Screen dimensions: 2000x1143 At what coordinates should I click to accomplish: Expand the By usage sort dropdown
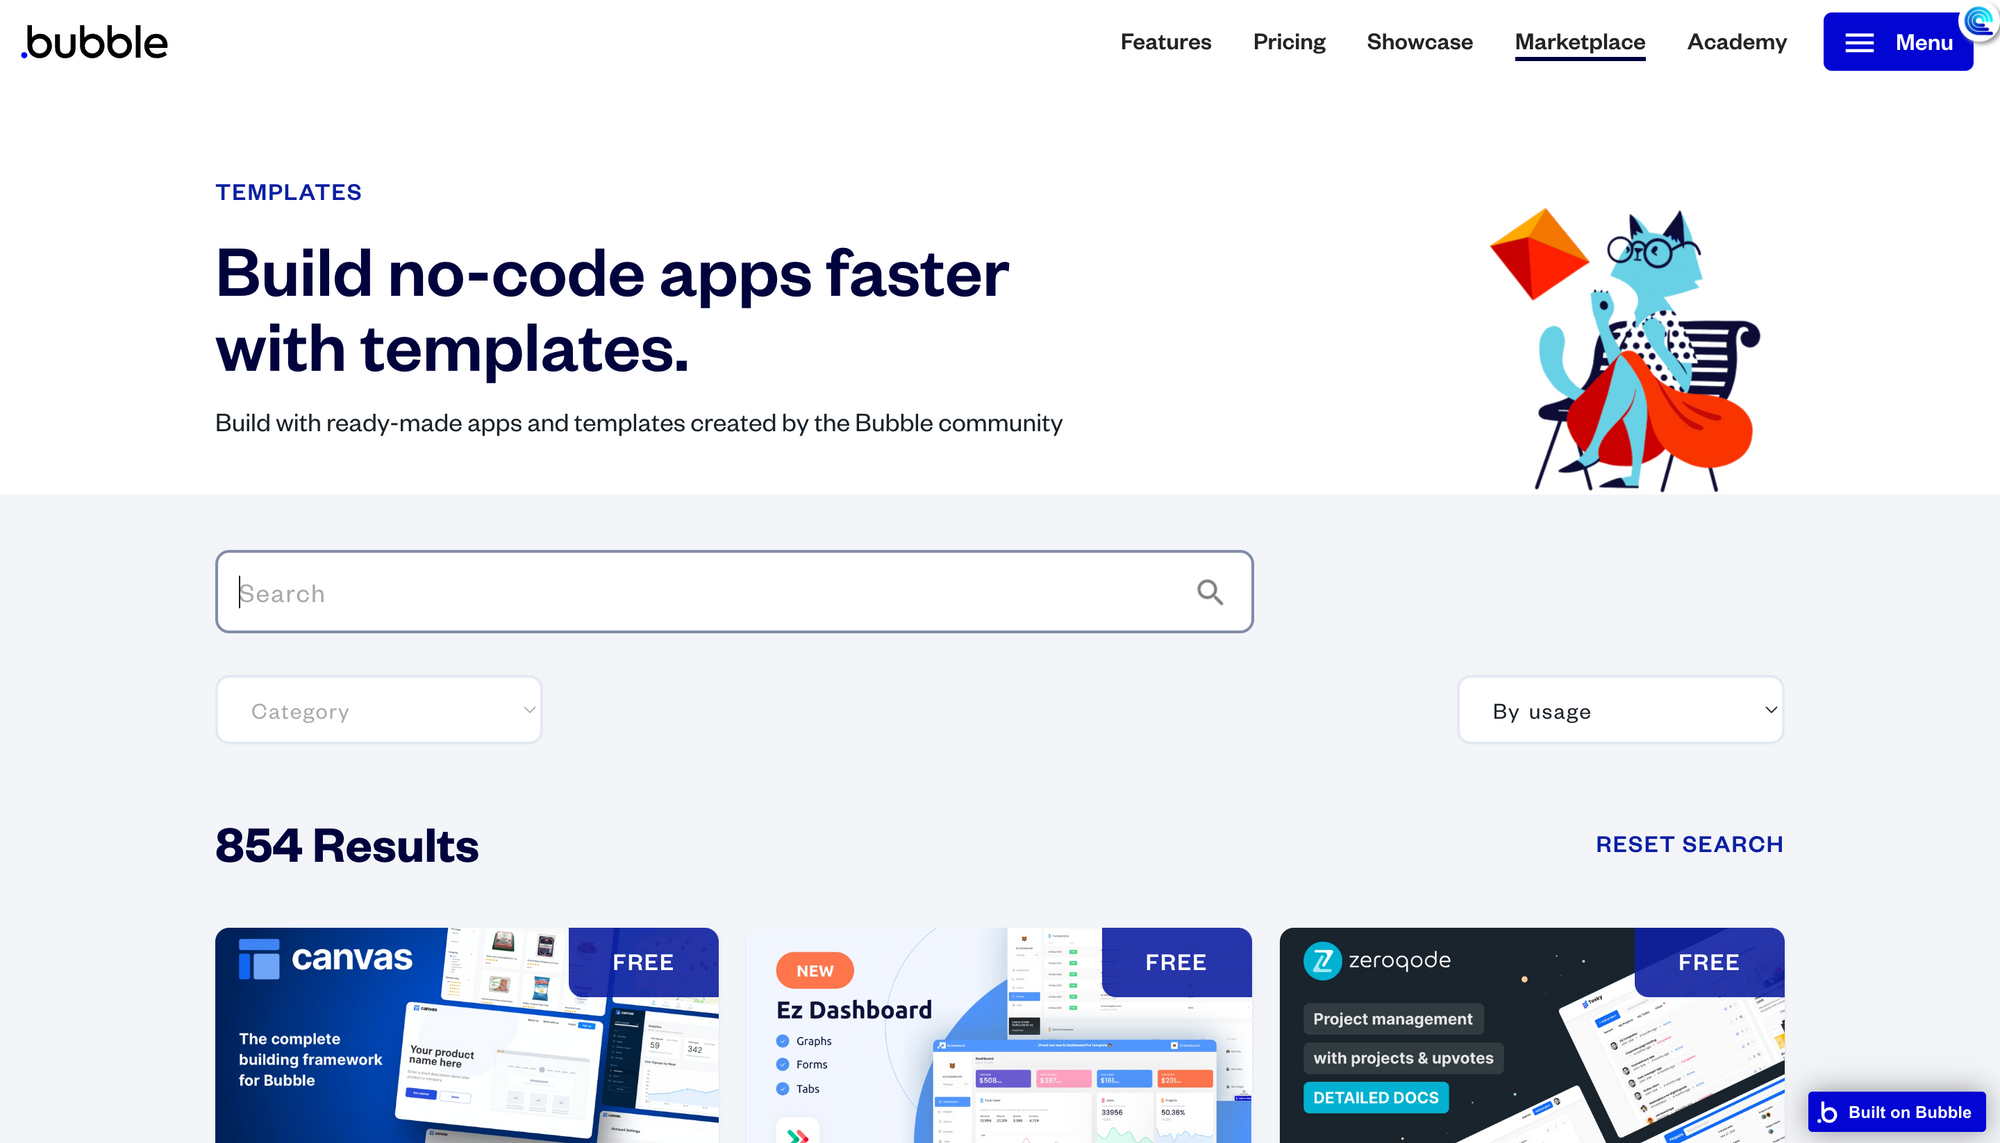tap(1621, 709)
